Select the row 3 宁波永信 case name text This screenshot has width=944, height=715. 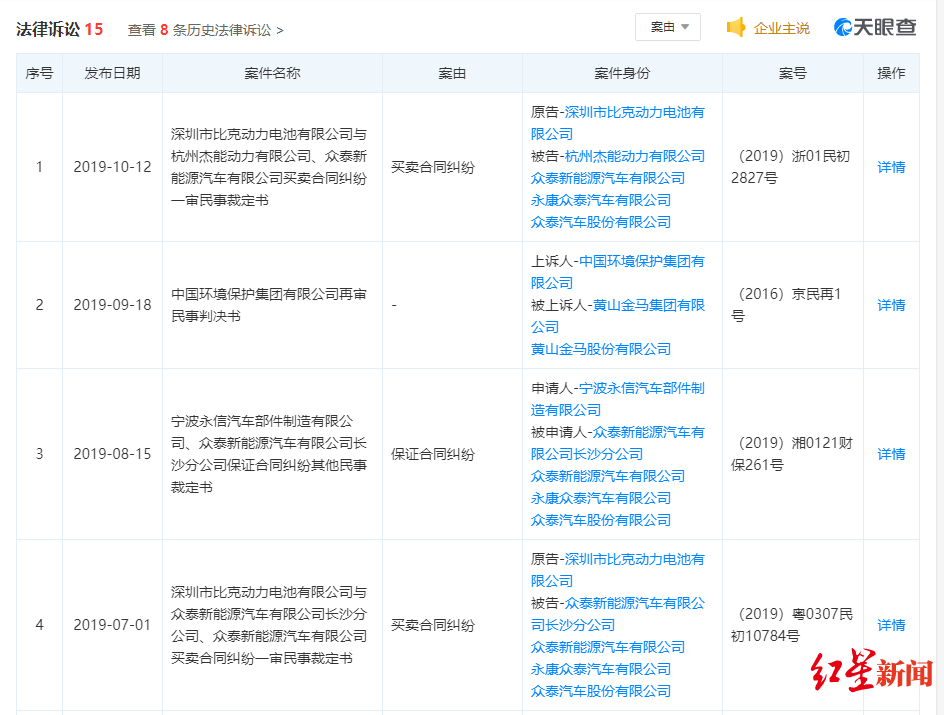click(269, 454)
